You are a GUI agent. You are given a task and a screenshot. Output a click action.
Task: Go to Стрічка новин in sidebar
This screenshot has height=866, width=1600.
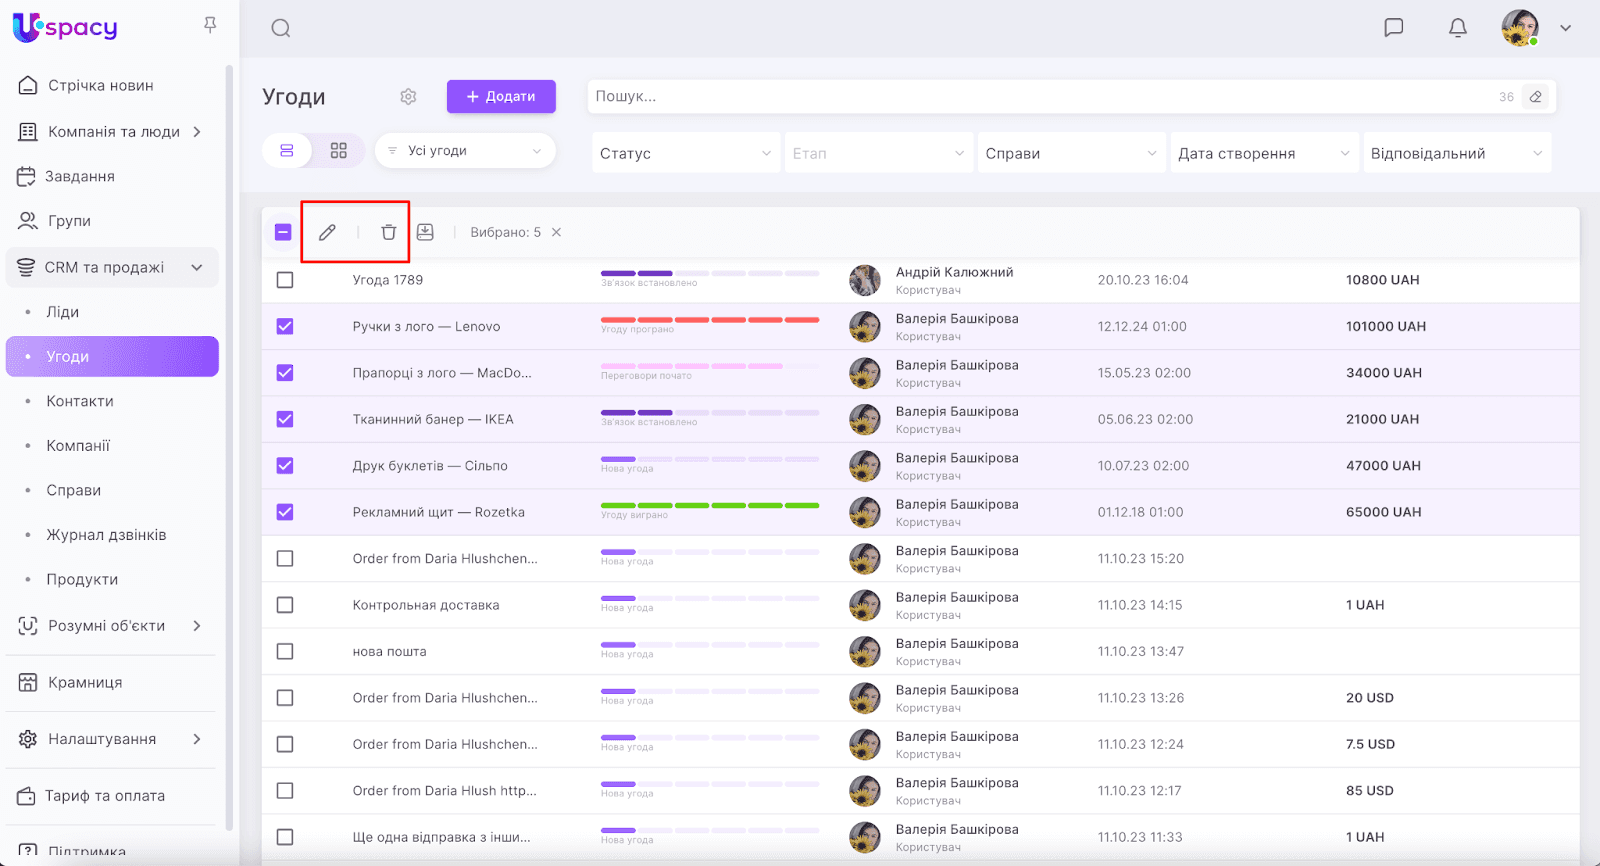(x=100, y=86)
